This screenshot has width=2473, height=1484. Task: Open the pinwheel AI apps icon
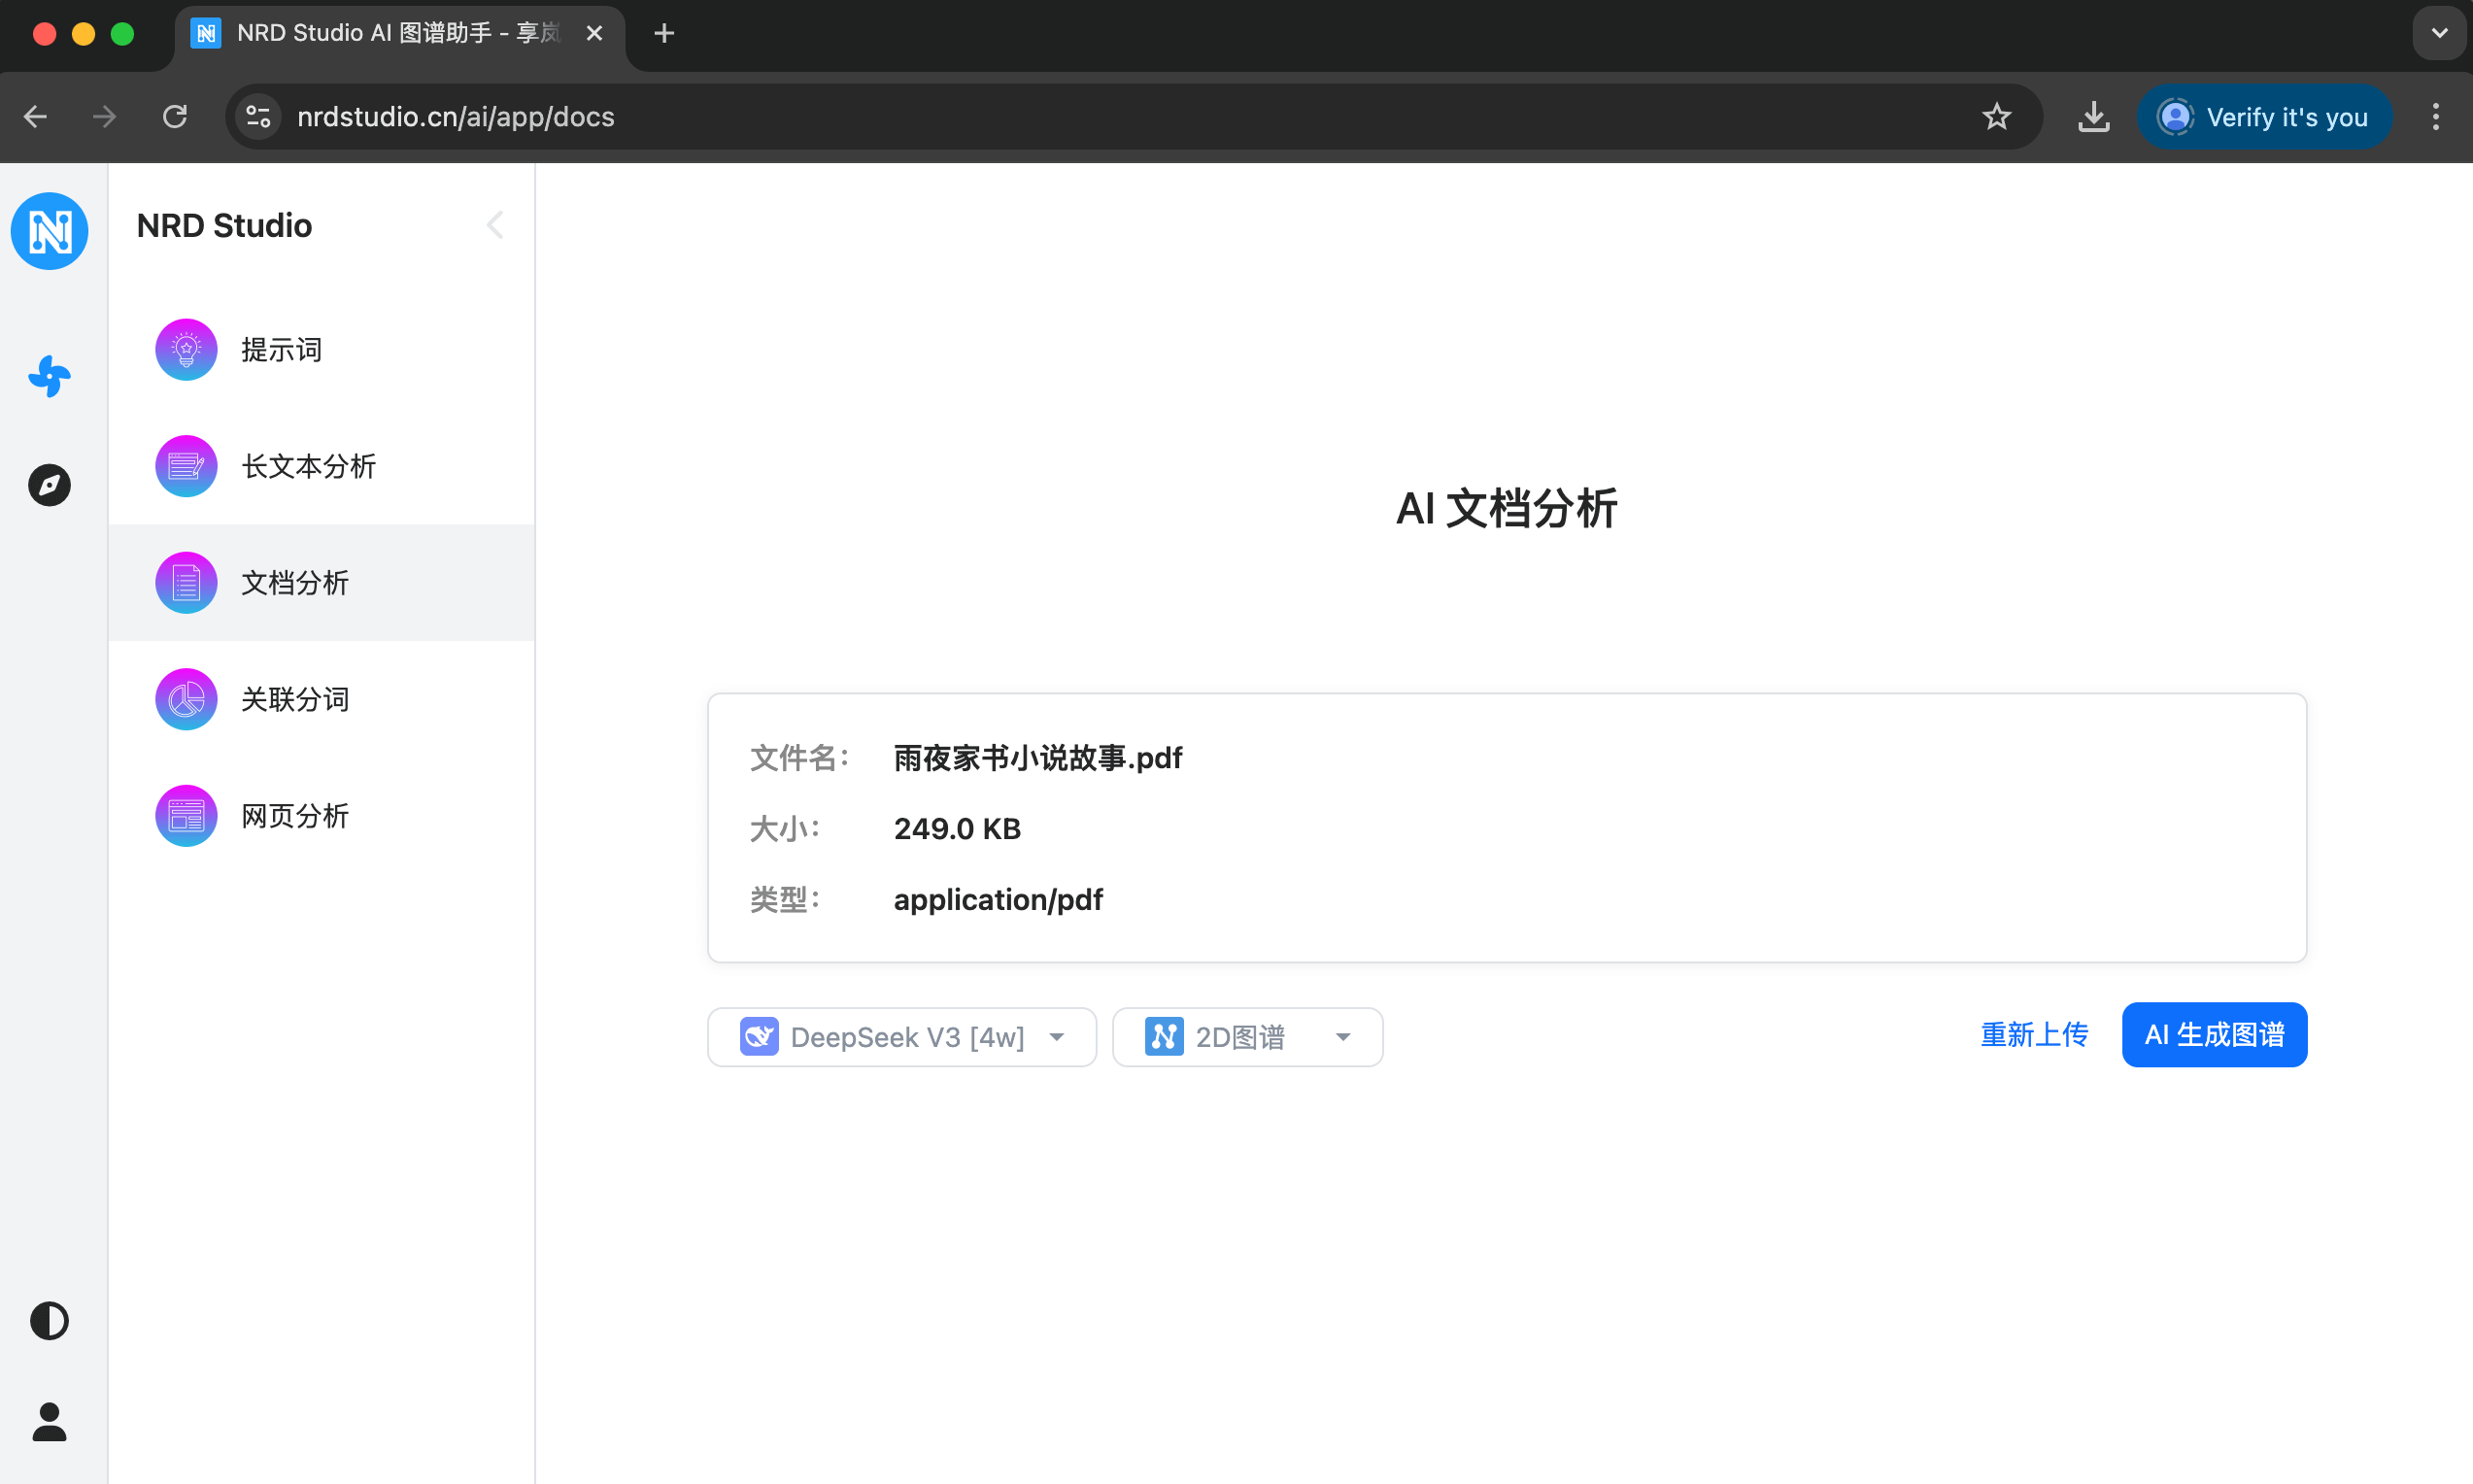click(x=49, y=377)
